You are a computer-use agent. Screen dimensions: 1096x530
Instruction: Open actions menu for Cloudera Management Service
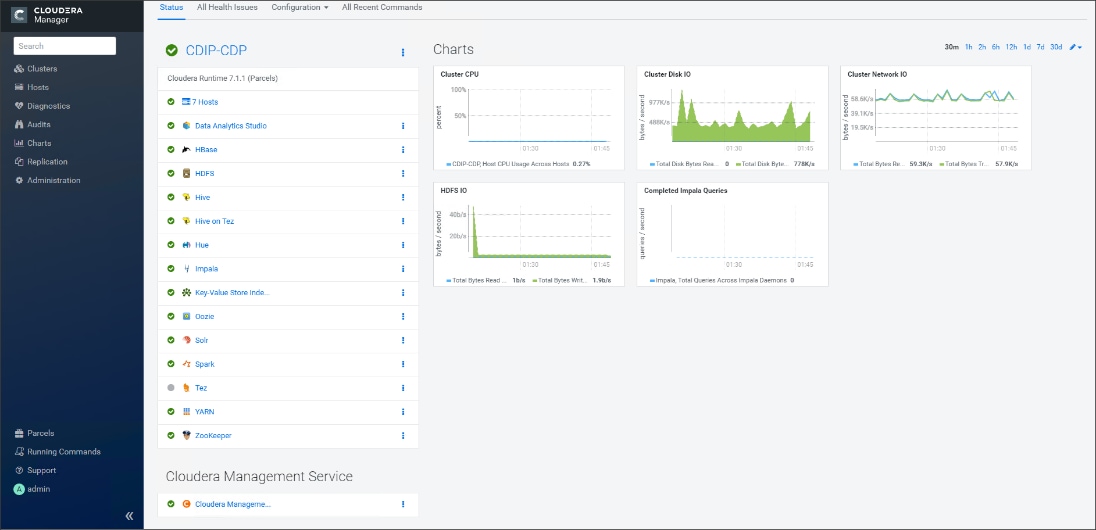pyautogui.click(x=403, y=503)
